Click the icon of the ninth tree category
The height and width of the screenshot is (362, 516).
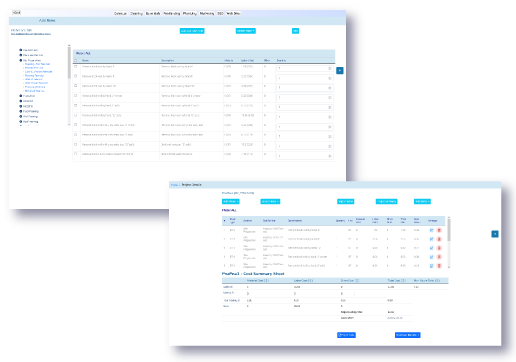click(x=21, y=122)
